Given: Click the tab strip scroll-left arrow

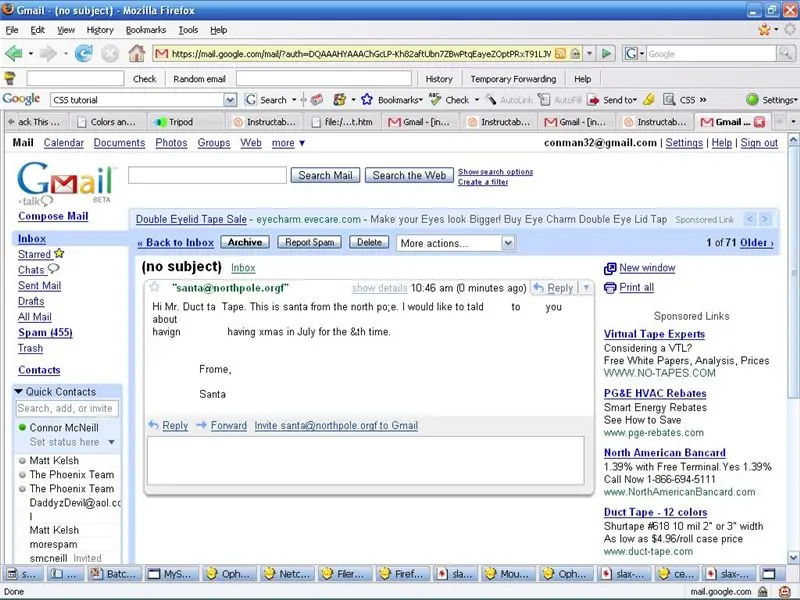Looking at the screenshot, I should click(11, 122).
